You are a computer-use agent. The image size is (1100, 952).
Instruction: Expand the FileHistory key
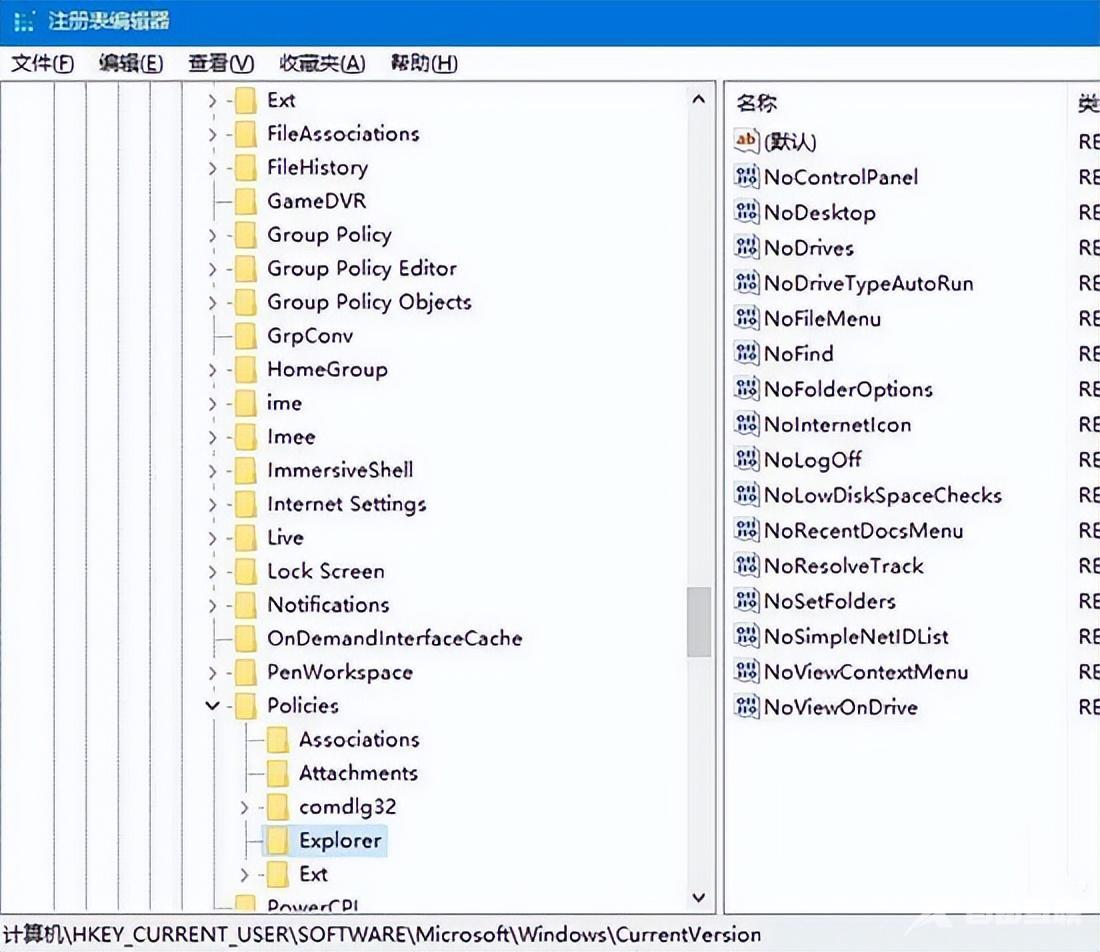click(x=213, y=168)
